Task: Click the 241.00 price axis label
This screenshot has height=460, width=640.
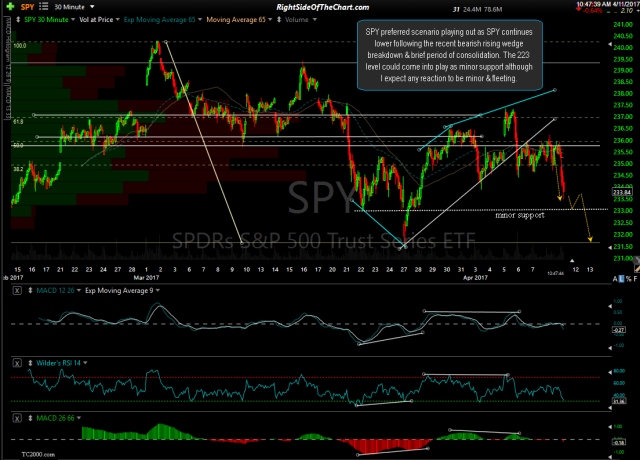Action: pos(623,24)
